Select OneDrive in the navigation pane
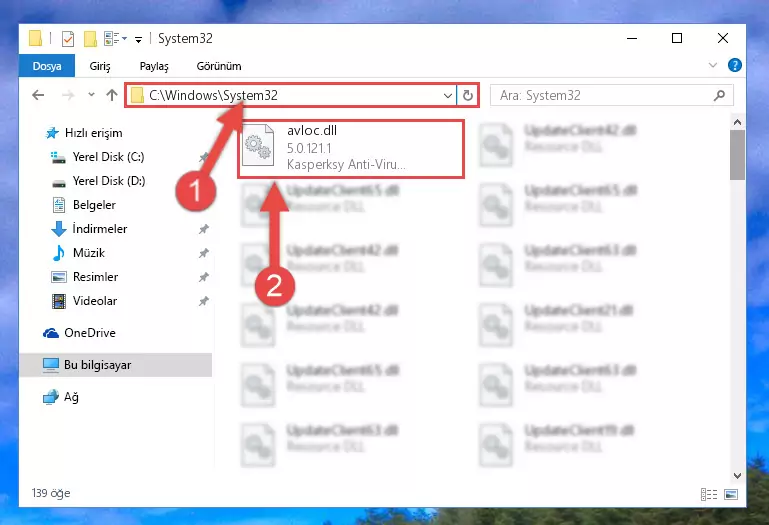769x525 pixels. 90,333
